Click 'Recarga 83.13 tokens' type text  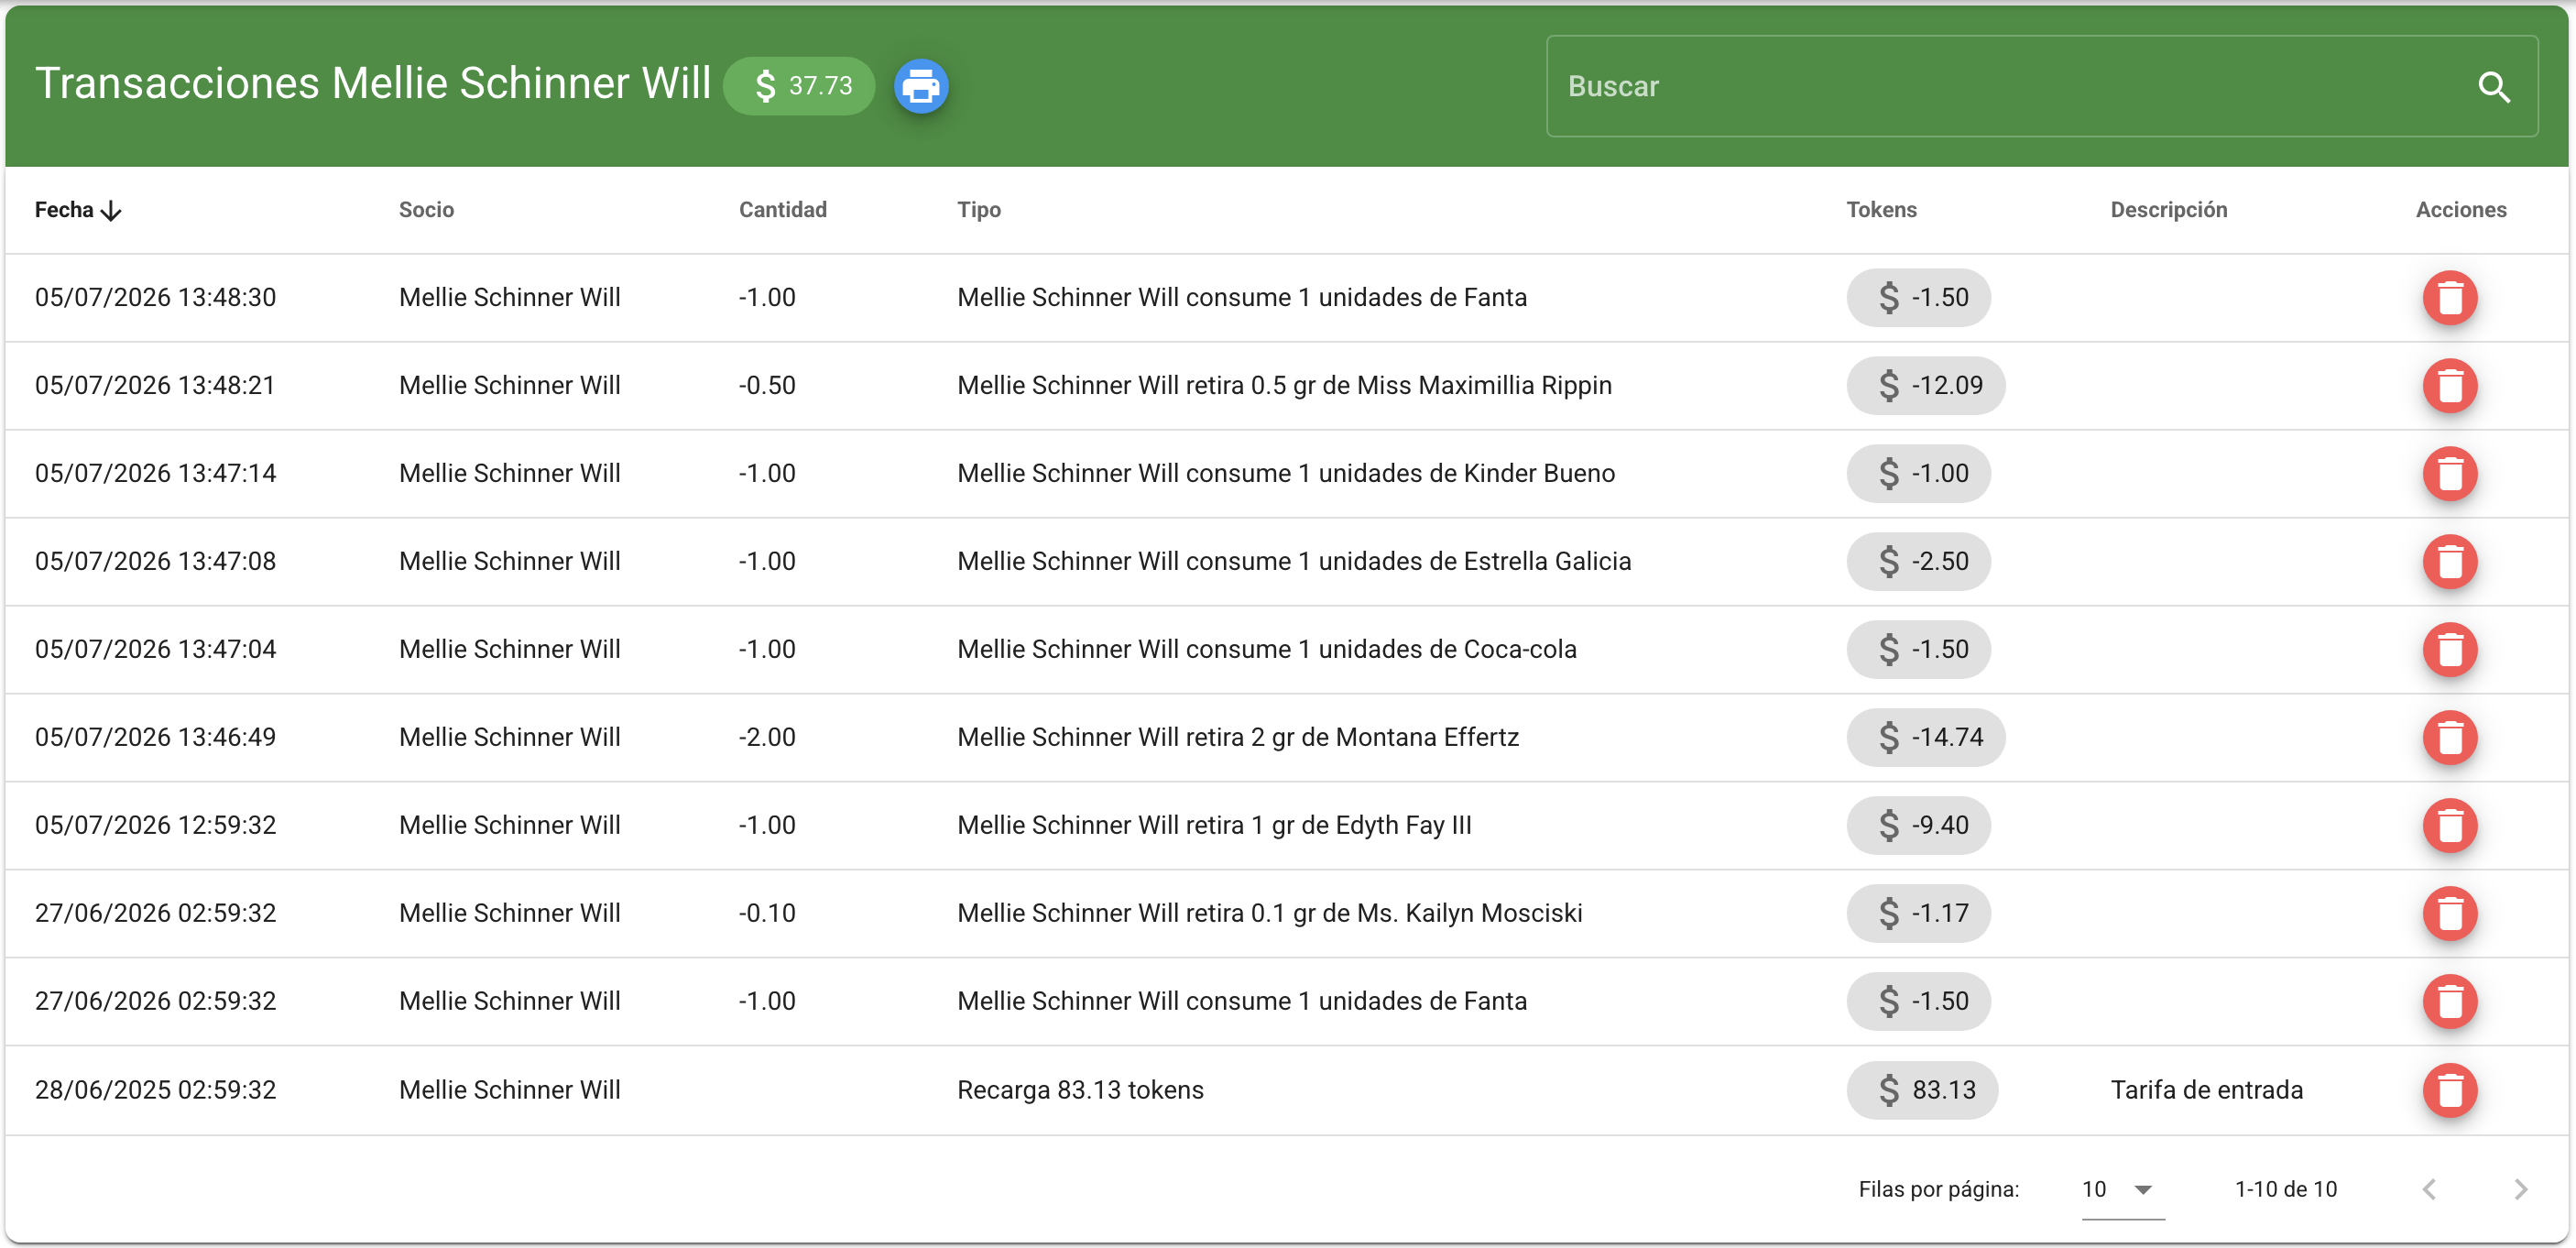[1080, 1090]
